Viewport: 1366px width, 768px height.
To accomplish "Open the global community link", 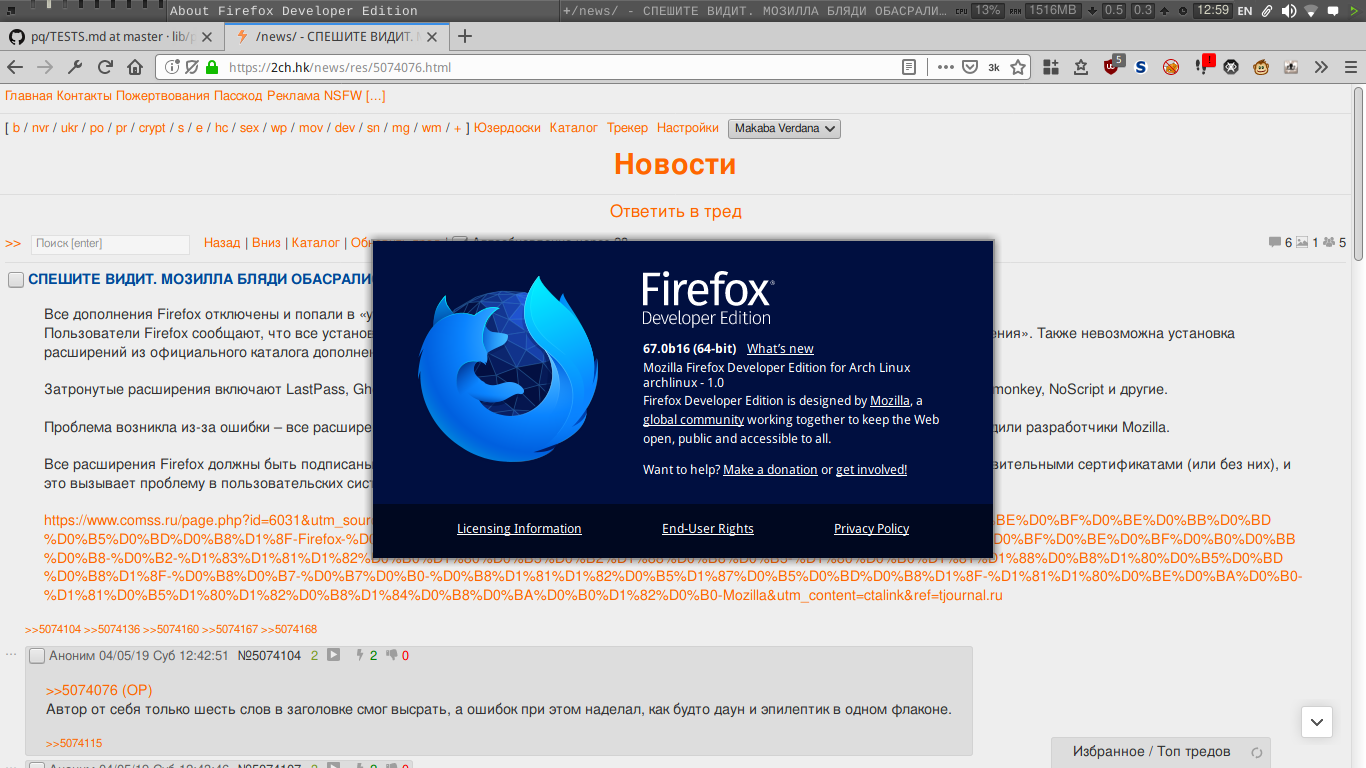I will (693, 420).
